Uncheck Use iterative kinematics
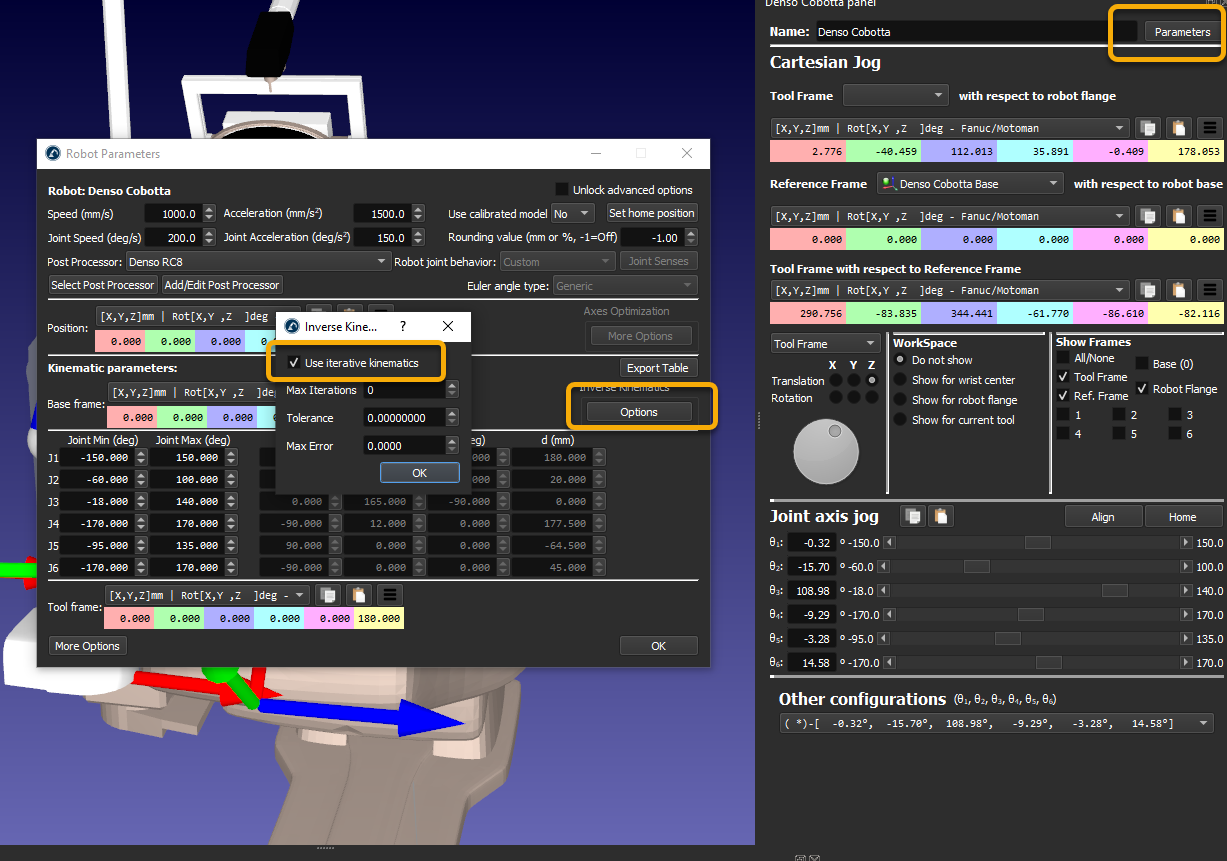The height and width of the screenshot is (861, 1227). (x=294, y=363)
